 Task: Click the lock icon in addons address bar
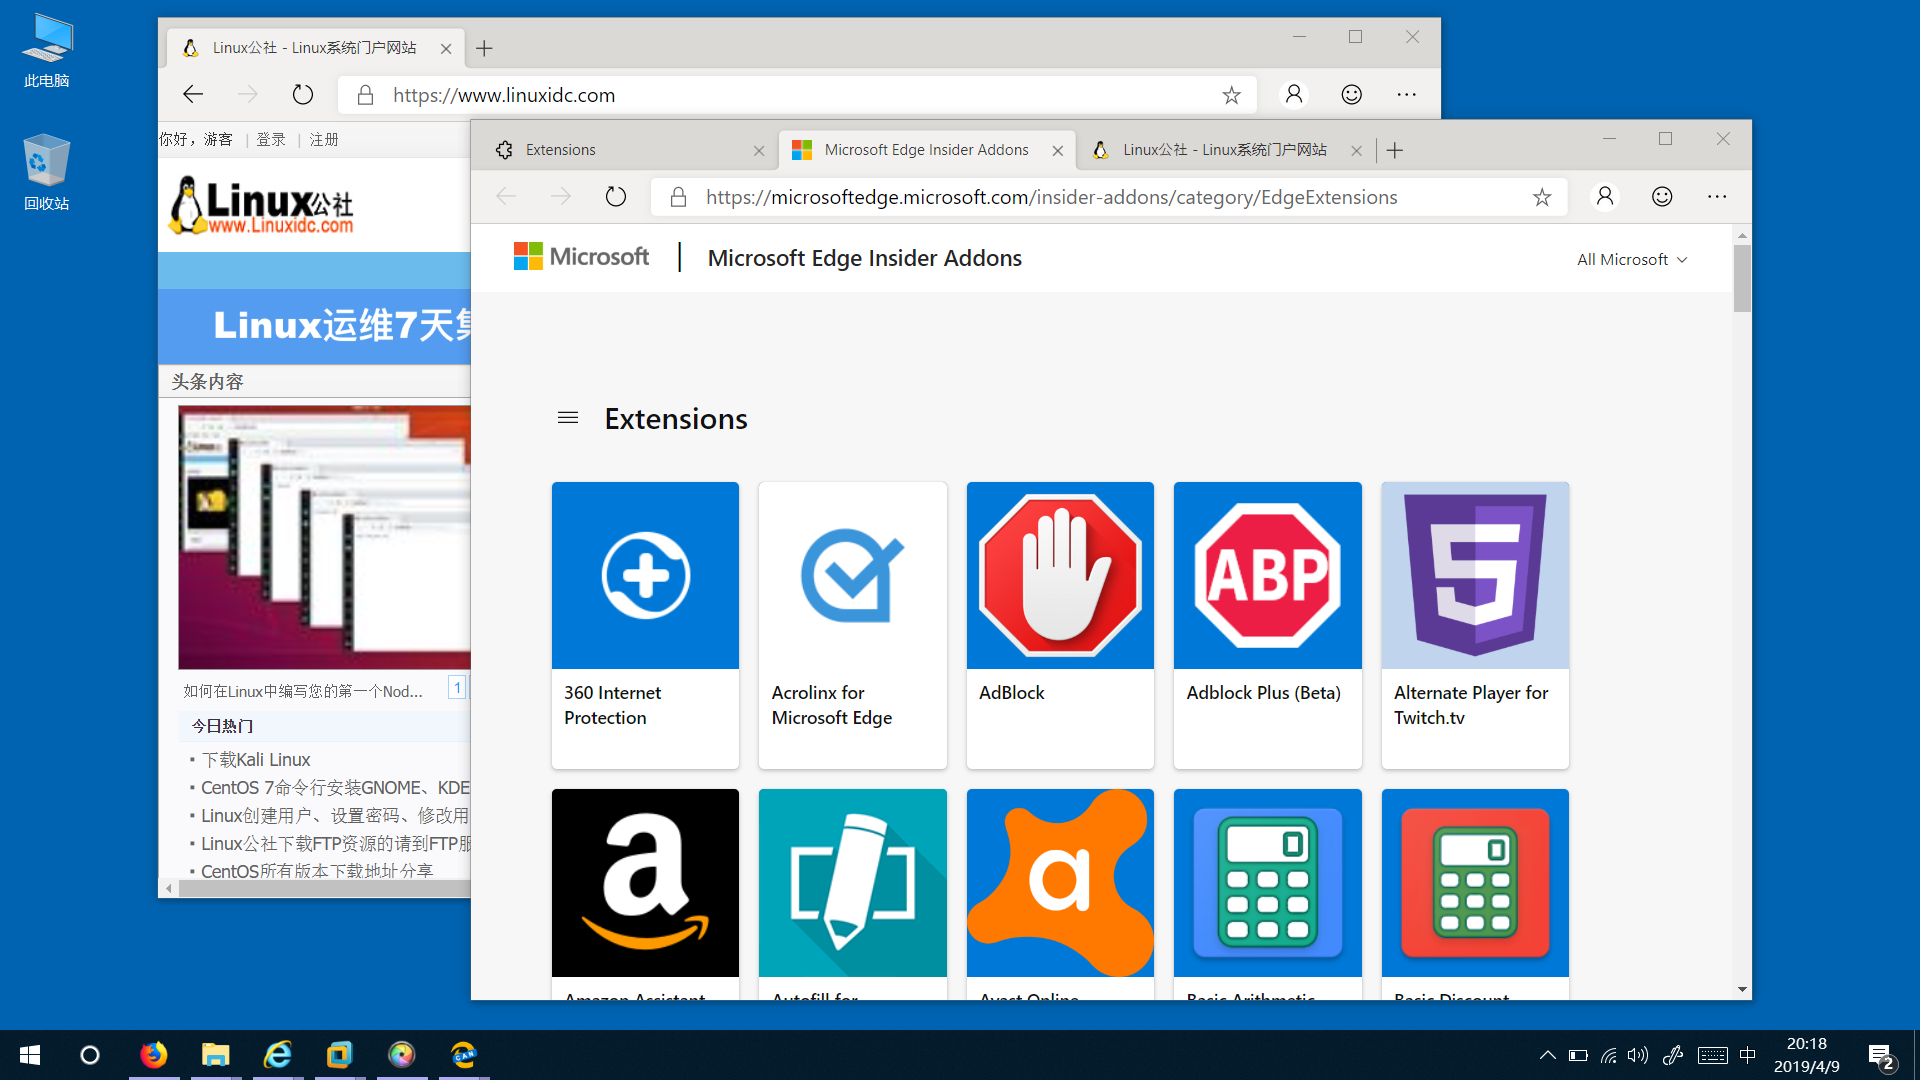[x=678, y=197]
